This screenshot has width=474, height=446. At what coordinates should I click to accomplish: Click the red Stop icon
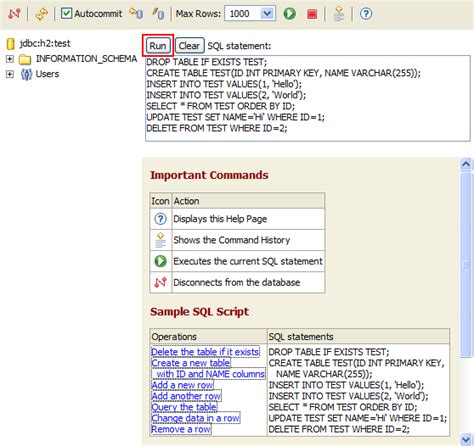tap(312, 14)
